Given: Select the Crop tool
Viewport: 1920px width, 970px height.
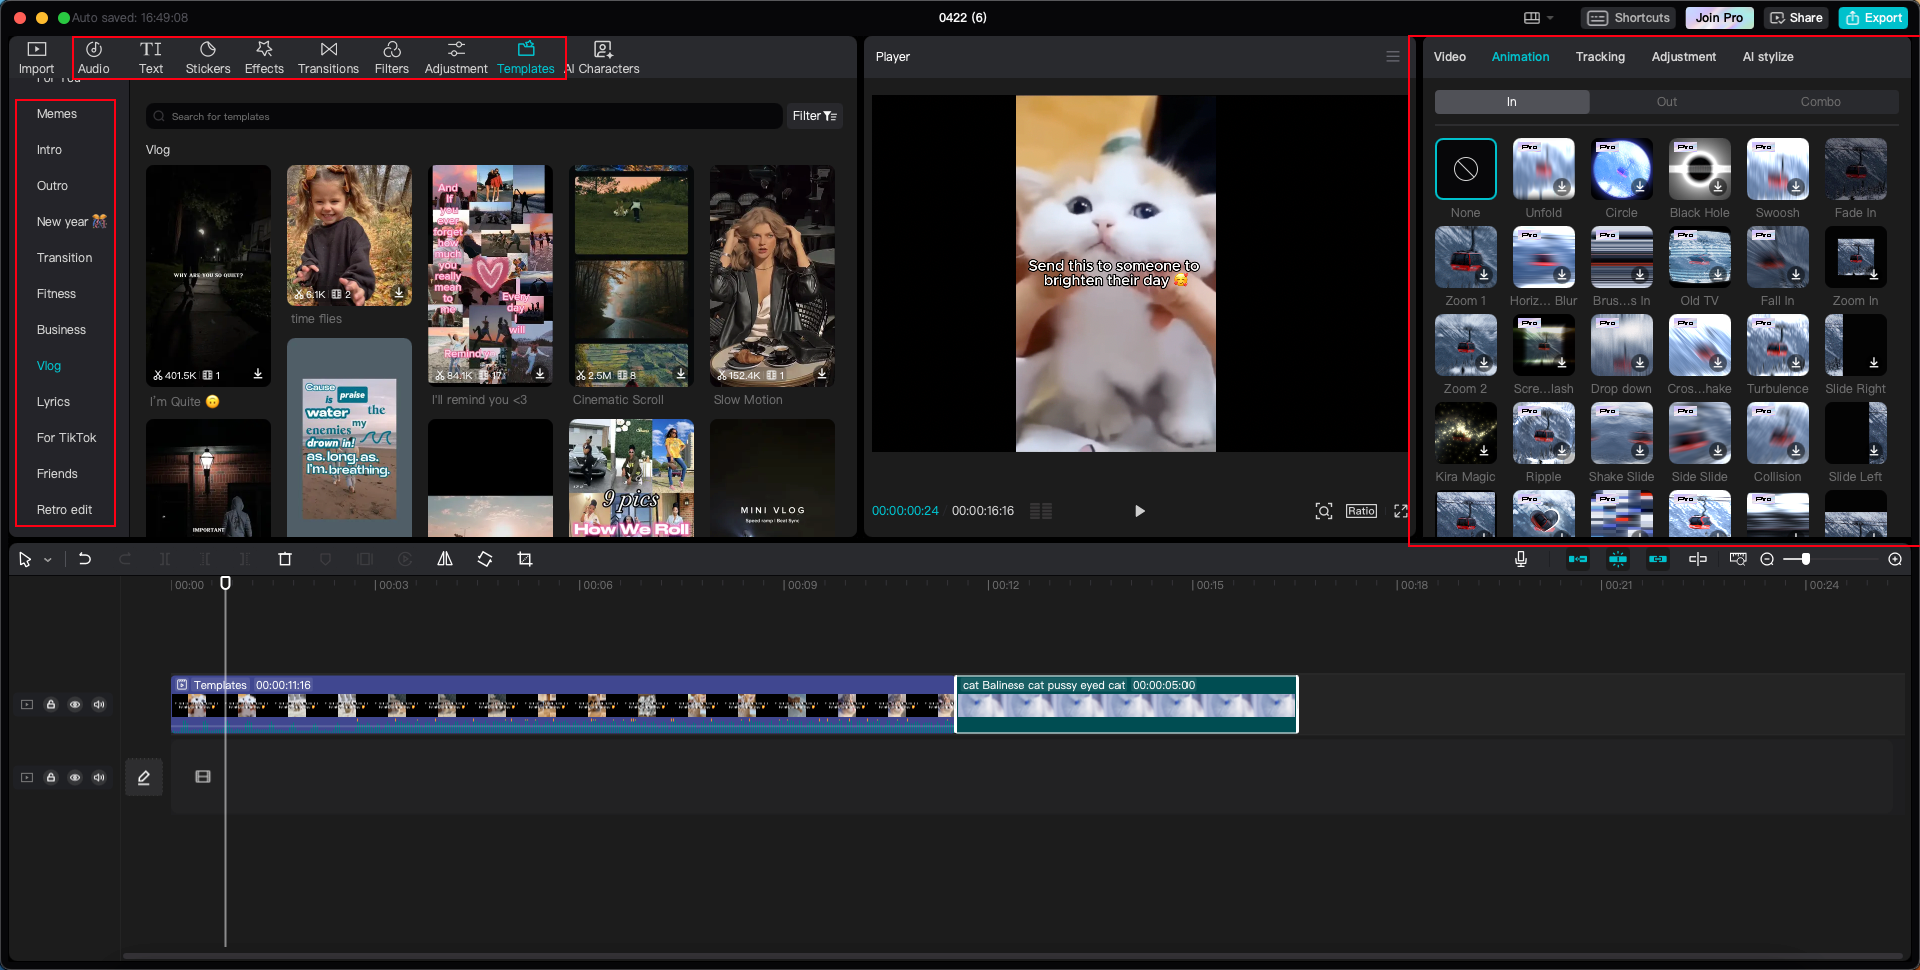Looking at the screenshot, I should pyautogui.click(x=524, y=559).
